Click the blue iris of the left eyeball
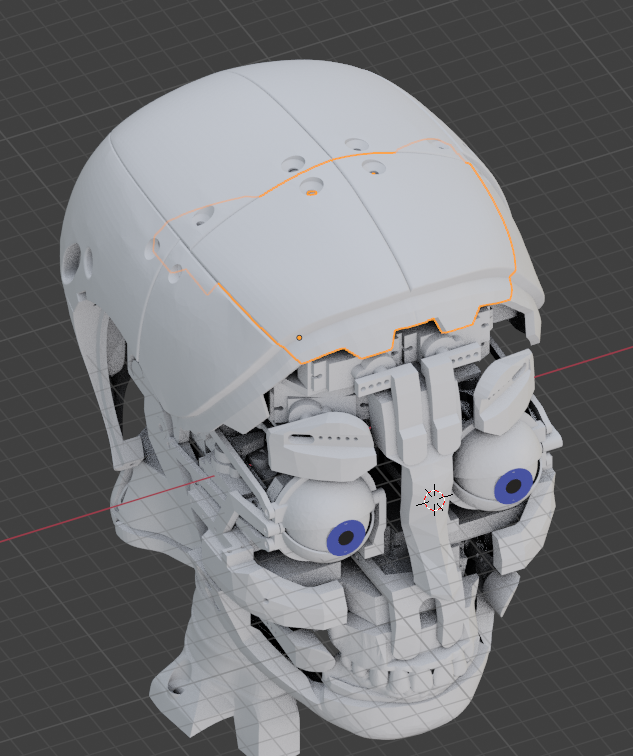 347,536
